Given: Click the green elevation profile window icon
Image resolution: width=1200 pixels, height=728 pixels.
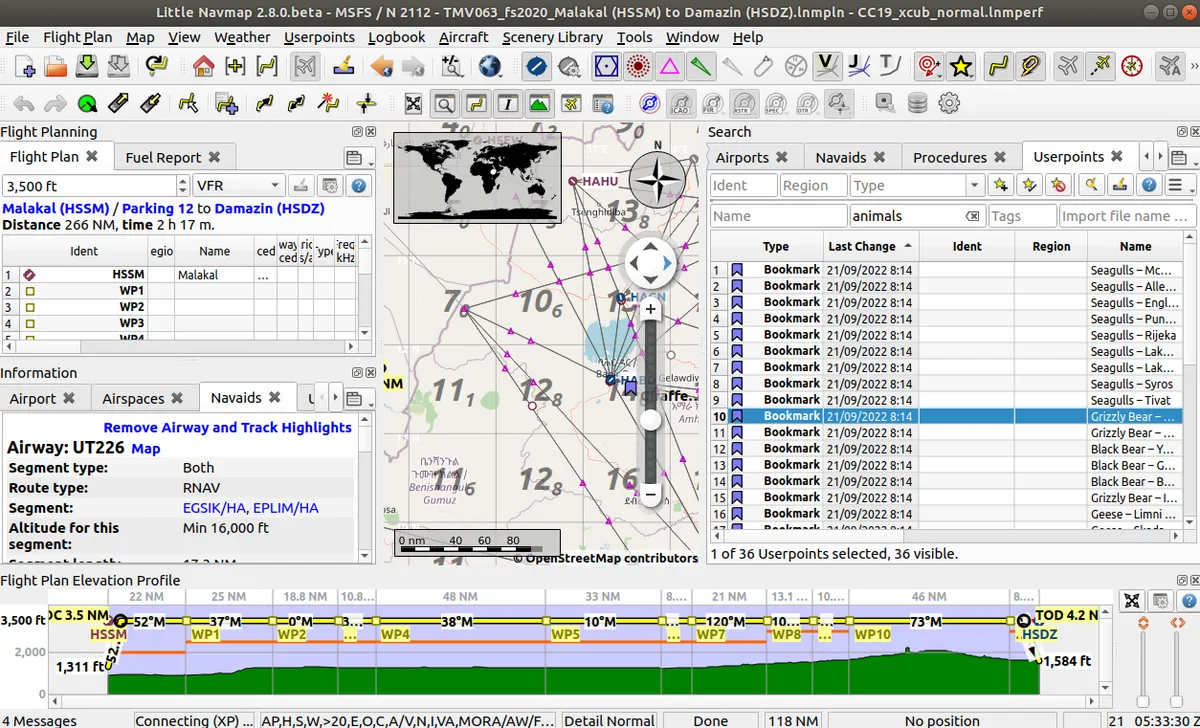Looking at the screenshot, I should tap(539, 103).
